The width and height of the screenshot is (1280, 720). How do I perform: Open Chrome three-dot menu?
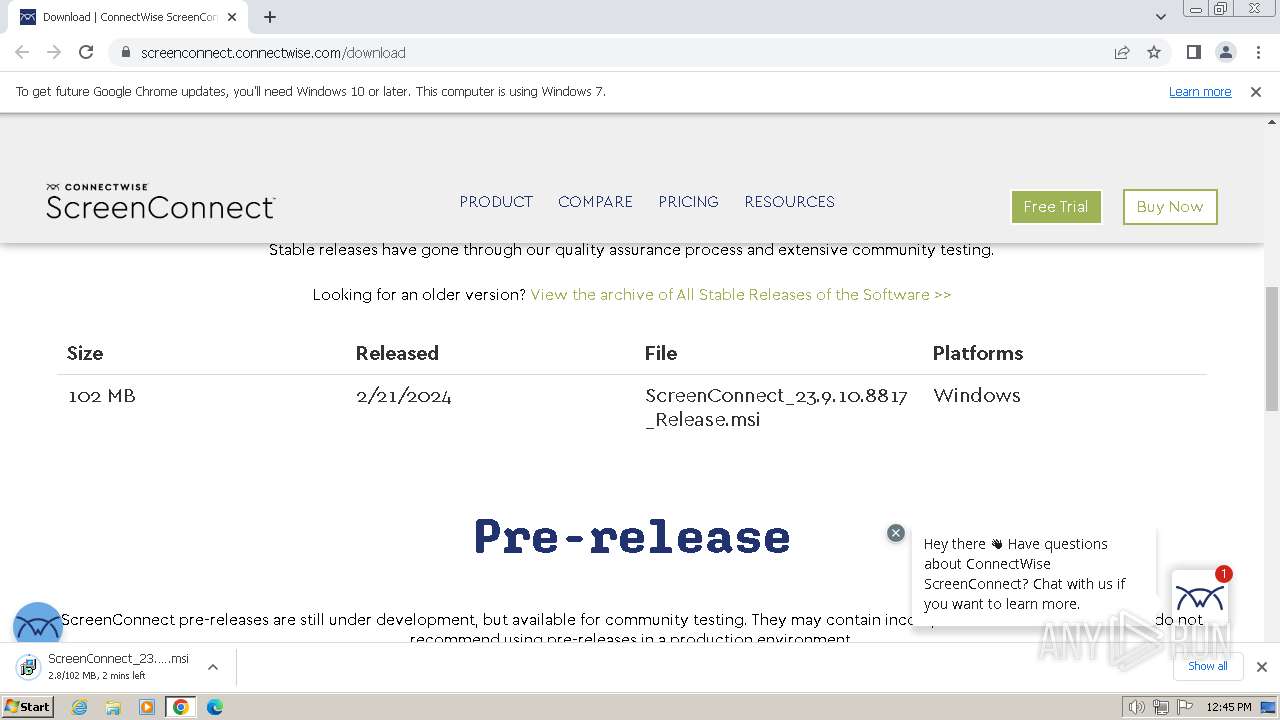click(1257, 52)
